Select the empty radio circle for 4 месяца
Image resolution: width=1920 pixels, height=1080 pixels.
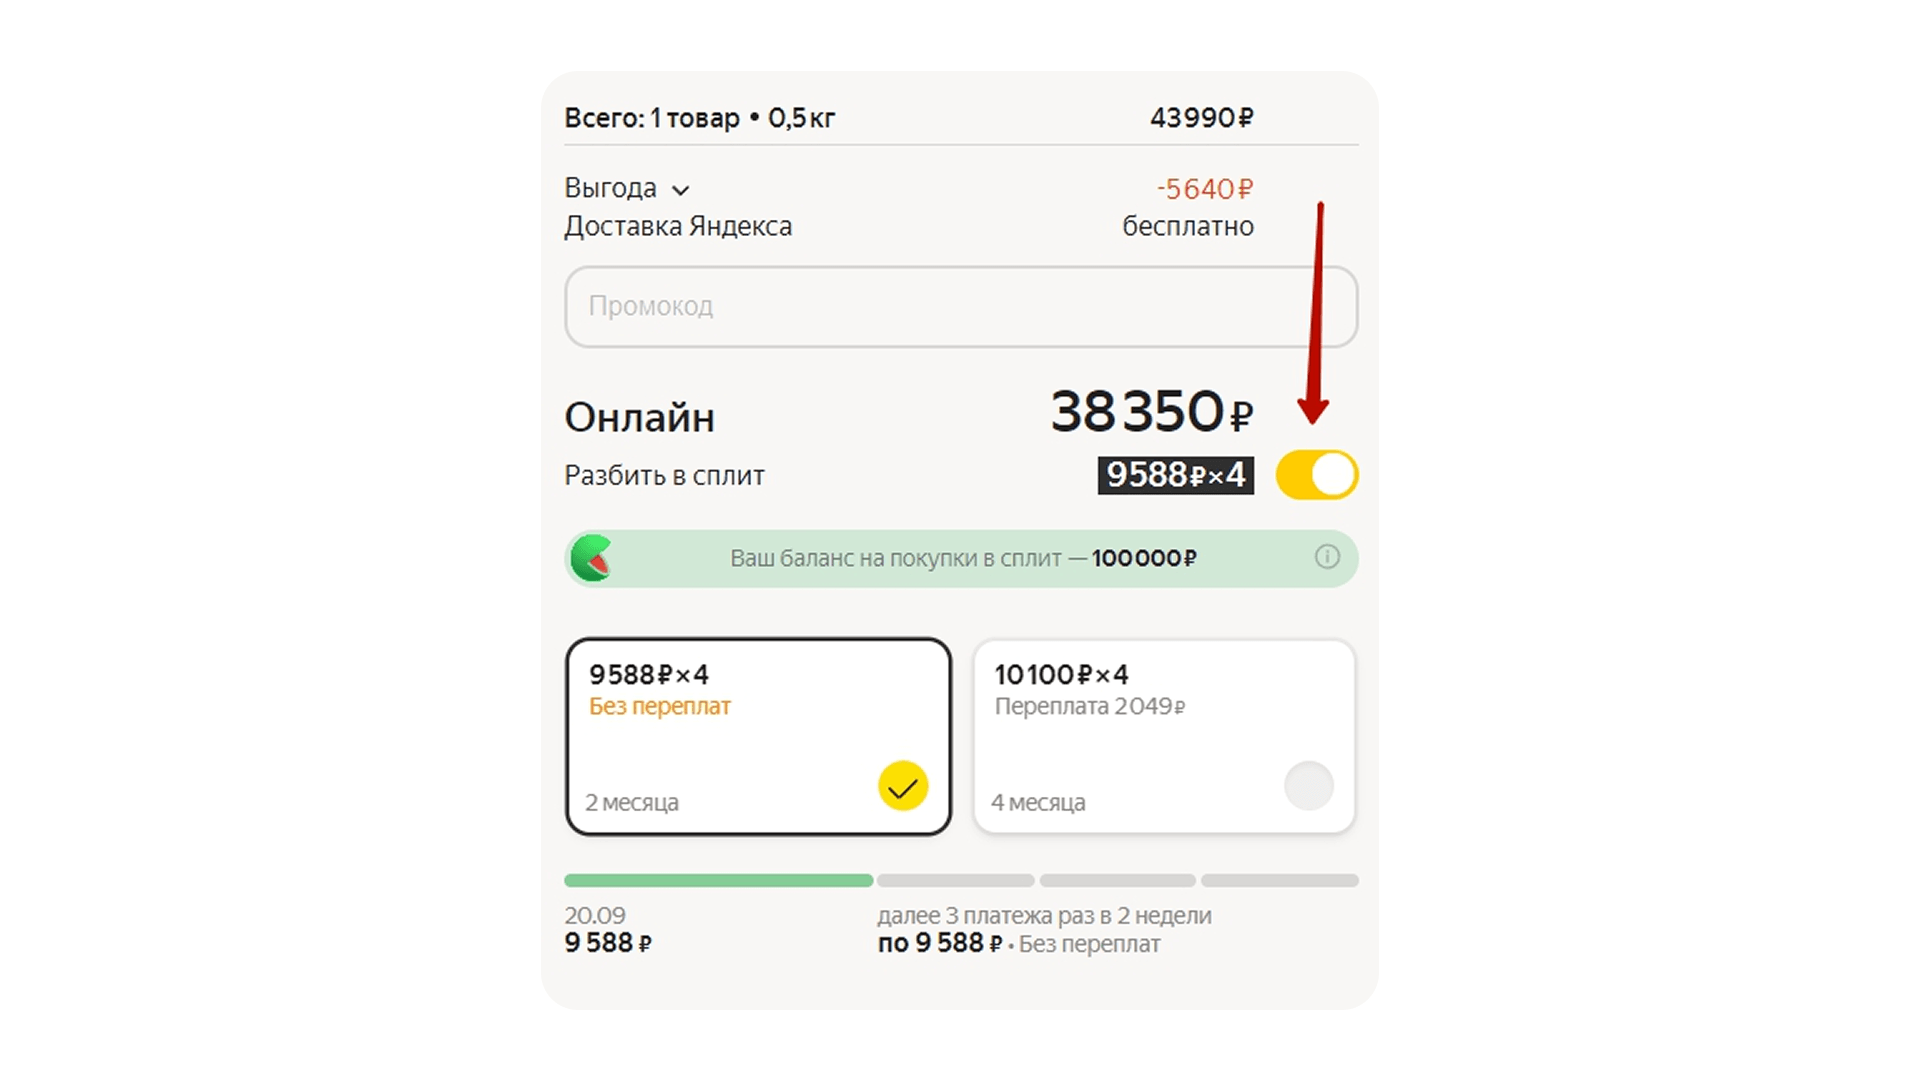(x=1308, y=786)
